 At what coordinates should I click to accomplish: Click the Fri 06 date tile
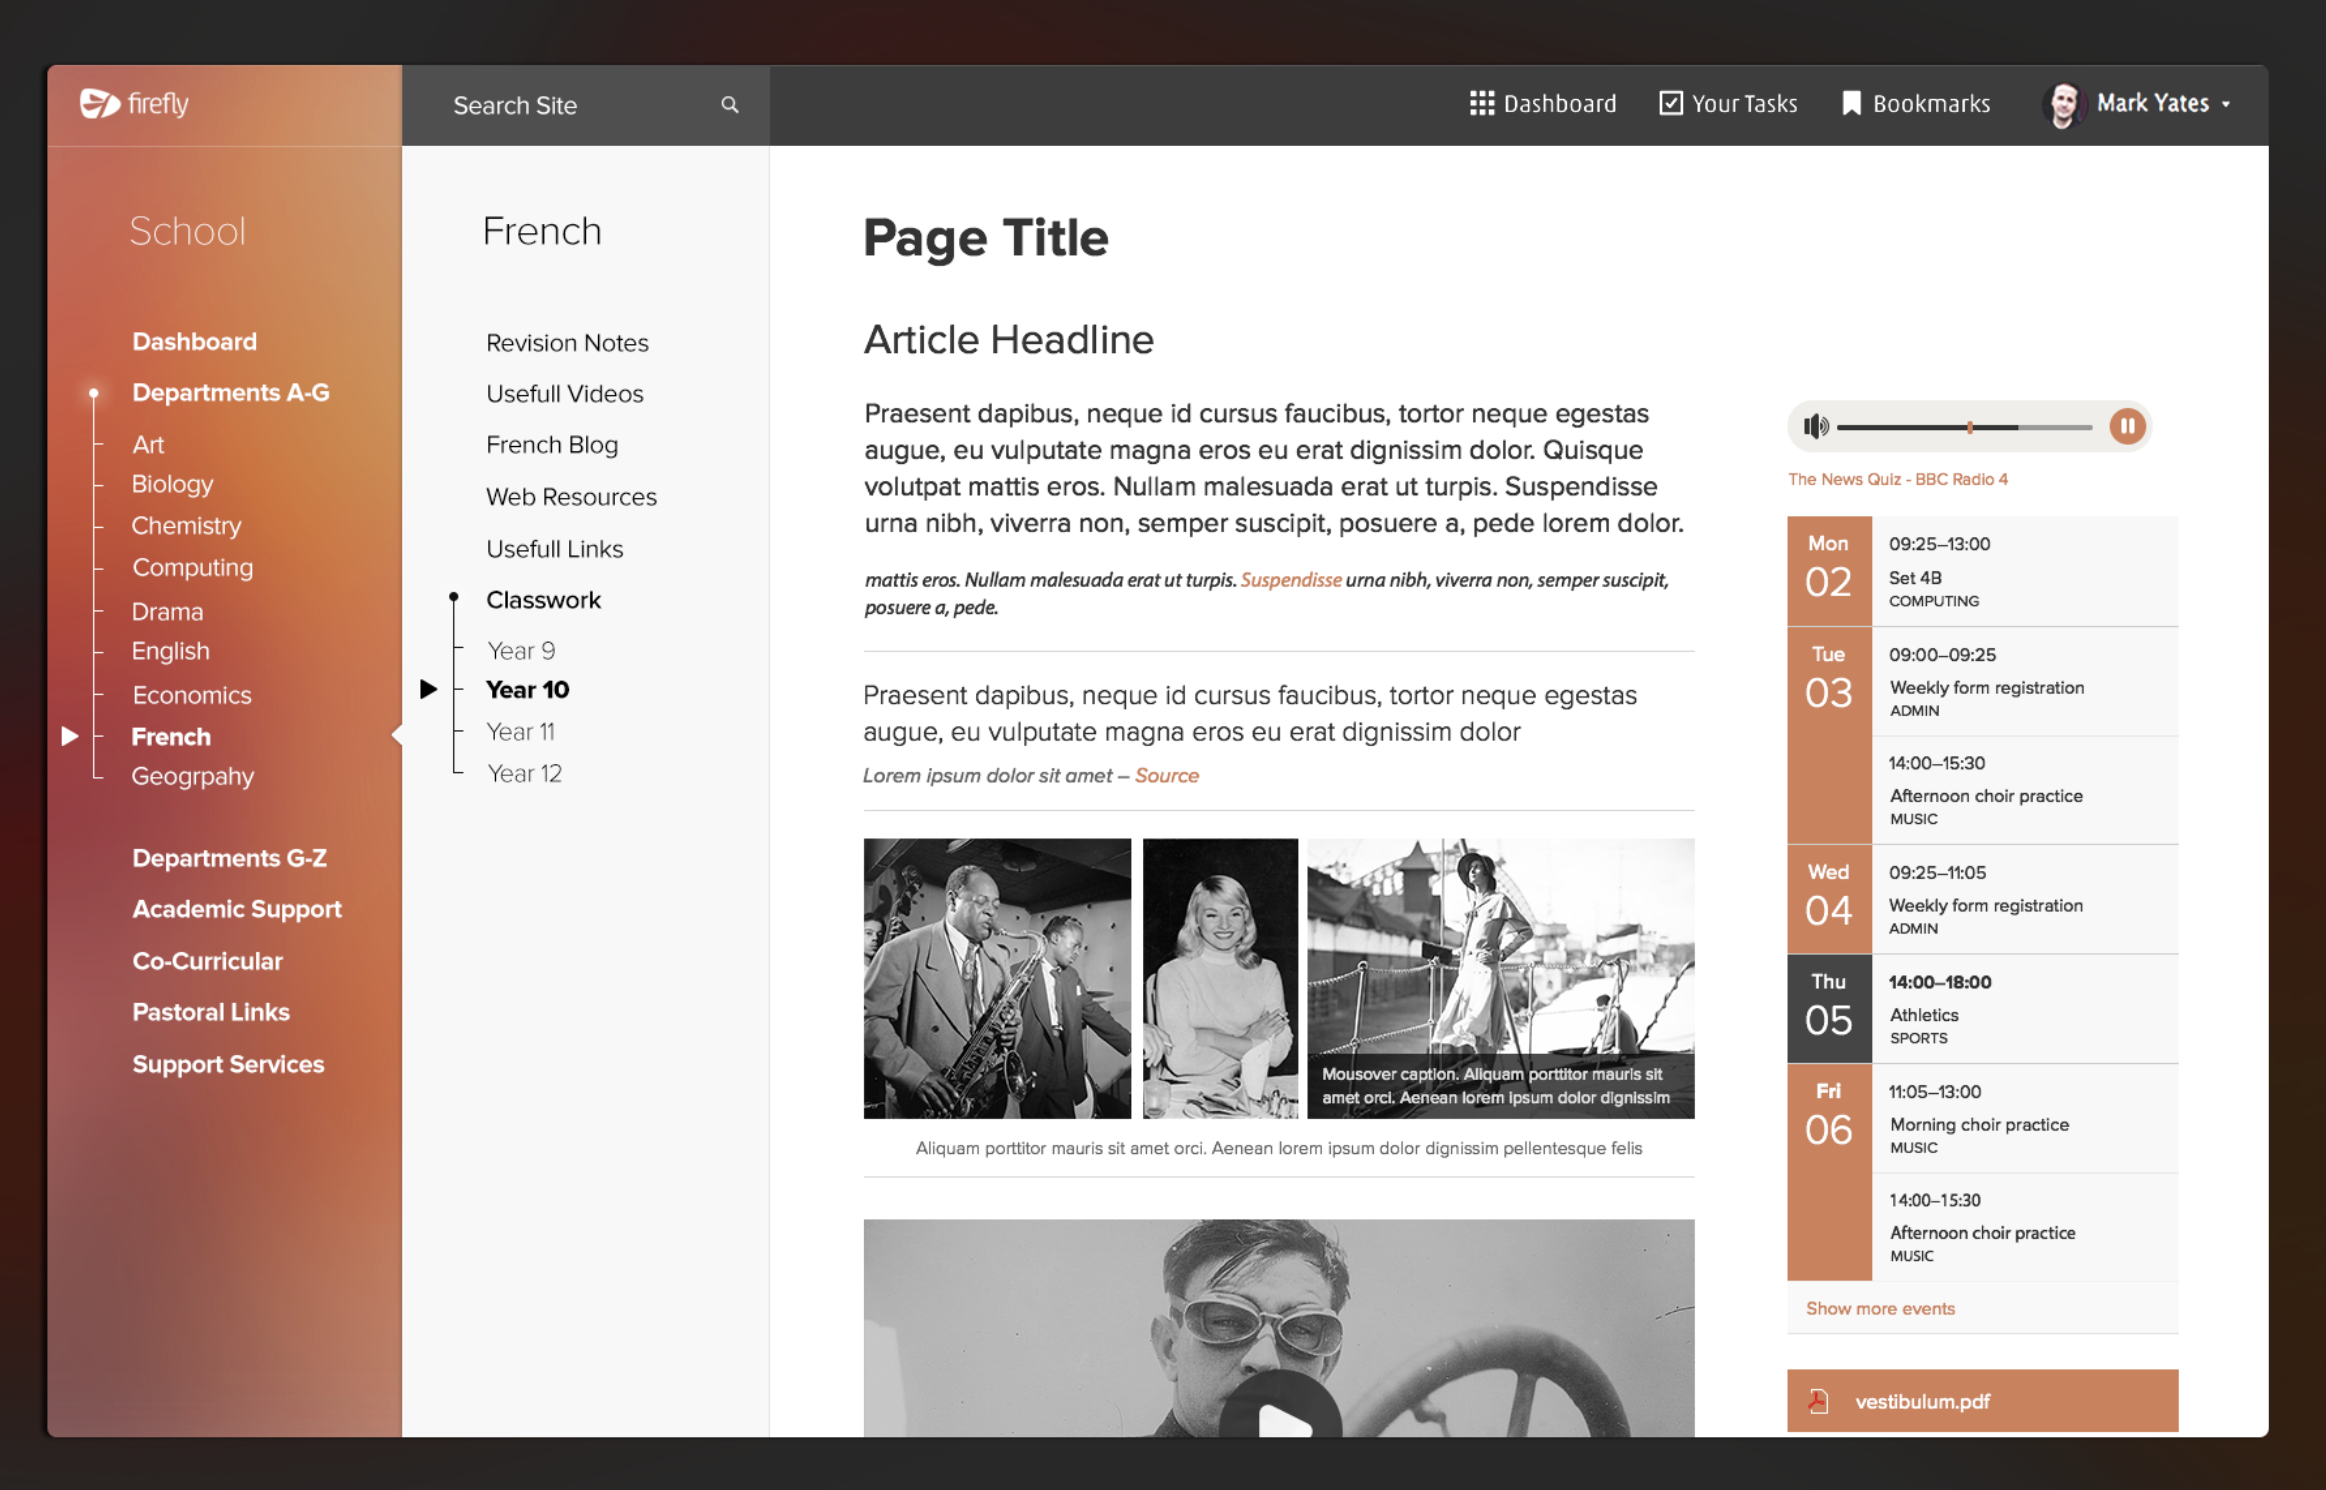[1829, 1172]
